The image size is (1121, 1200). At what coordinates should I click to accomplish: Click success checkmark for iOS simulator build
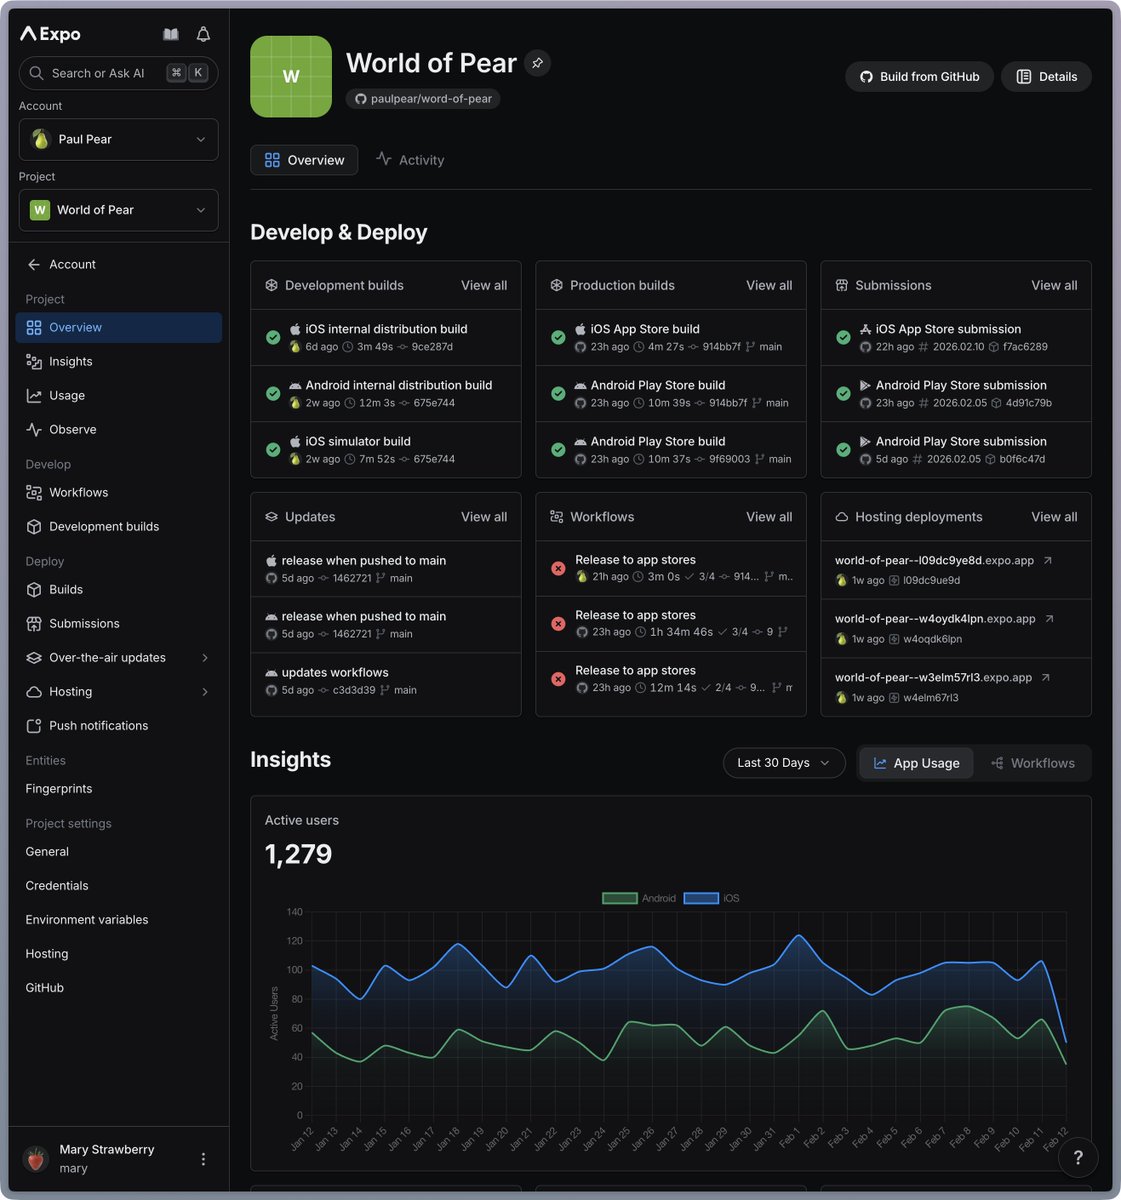click(x=273, y=450)
